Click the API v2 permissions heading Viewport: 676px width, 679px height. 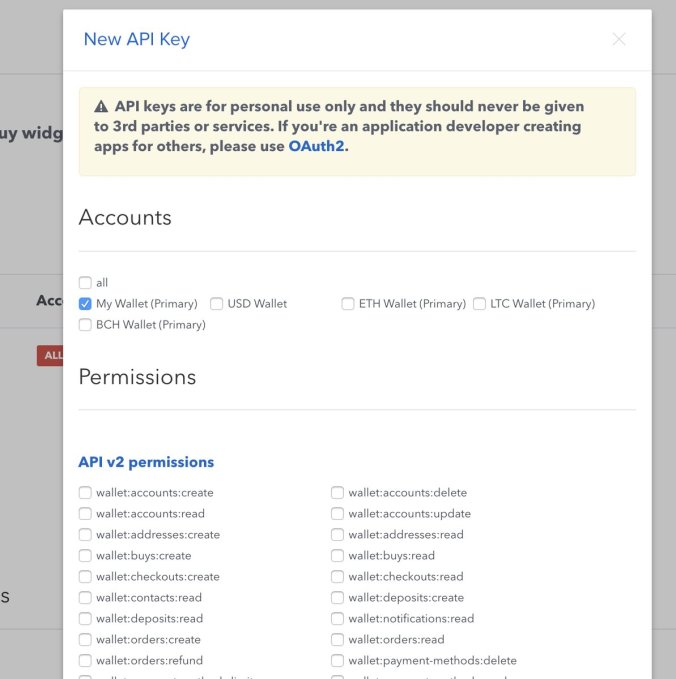click(146, 462)
